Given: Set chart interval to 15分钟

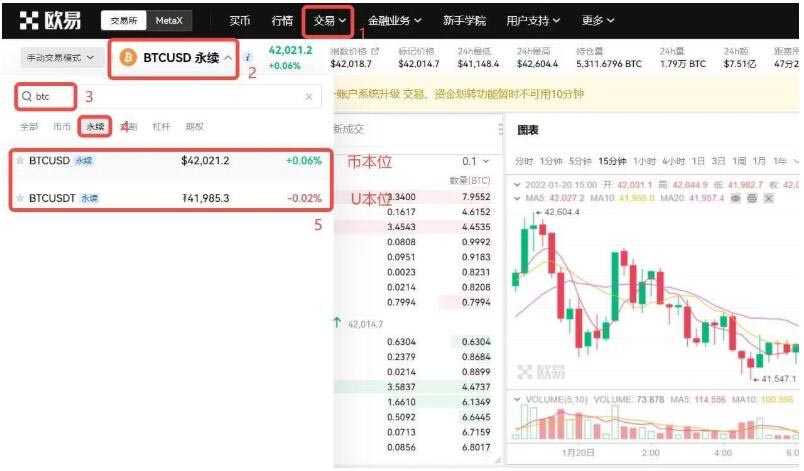Looking at the screenshot, I should tap(612, 161).
